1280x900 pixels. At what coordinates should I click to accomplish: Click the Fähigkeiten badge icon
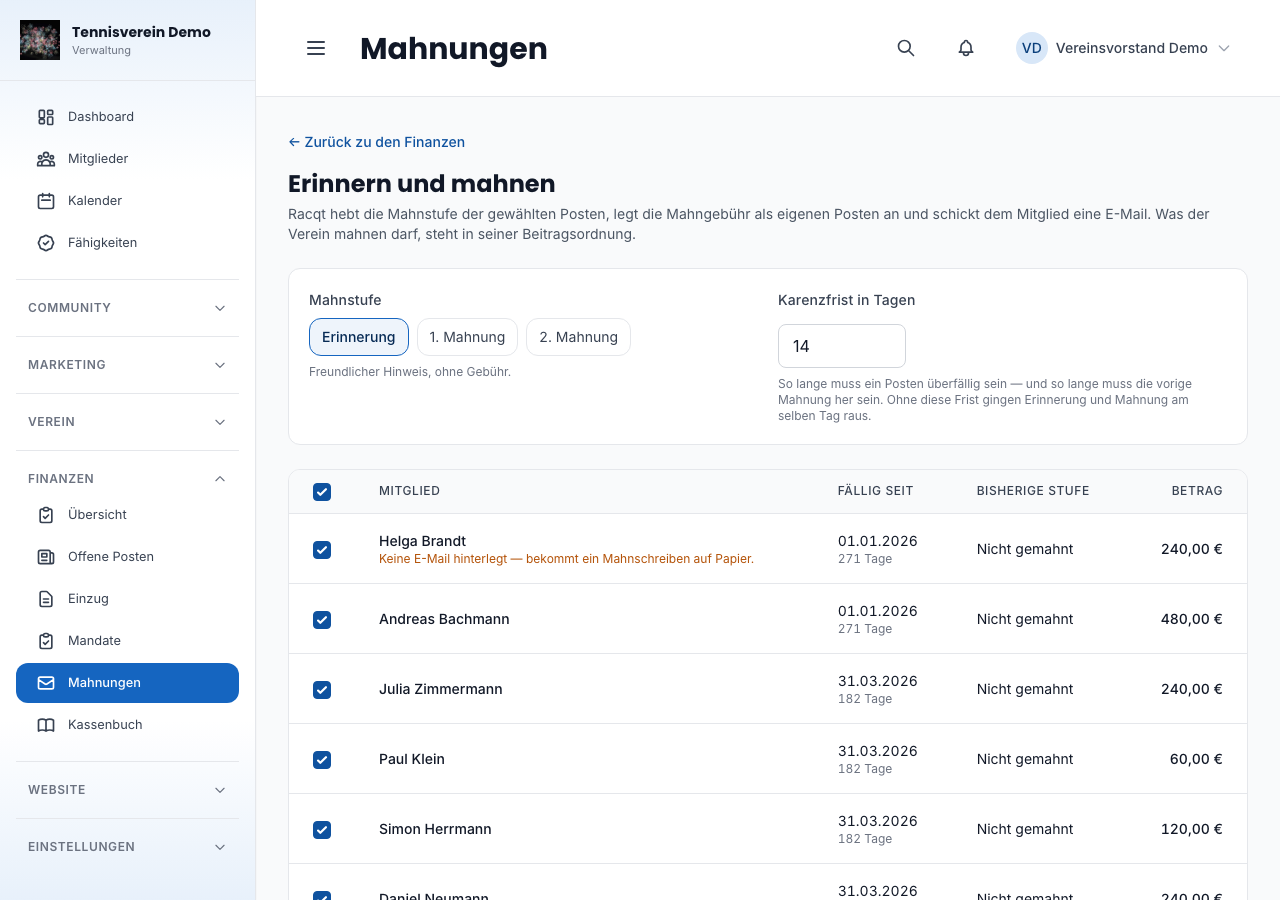tap(46, 243)
